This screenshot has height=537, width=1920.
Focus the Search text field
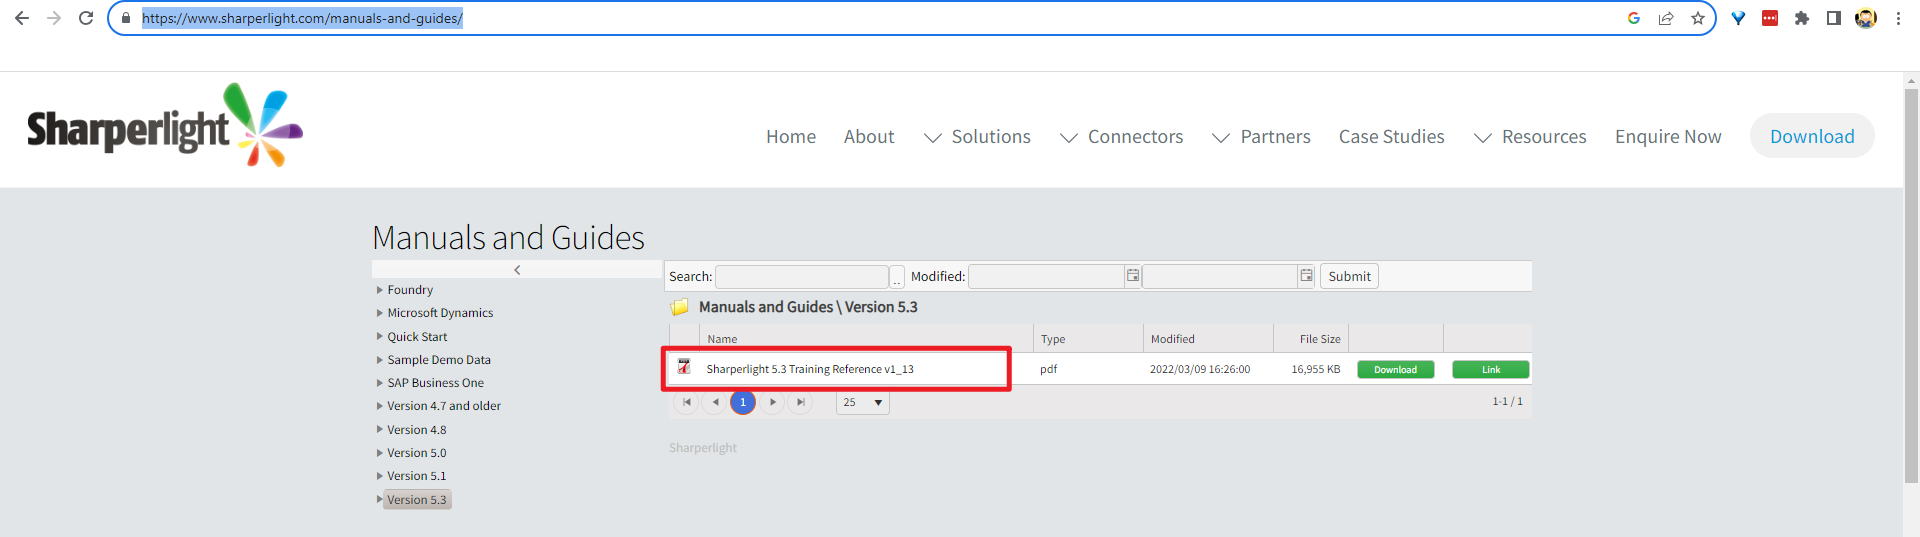pos(802,277)
